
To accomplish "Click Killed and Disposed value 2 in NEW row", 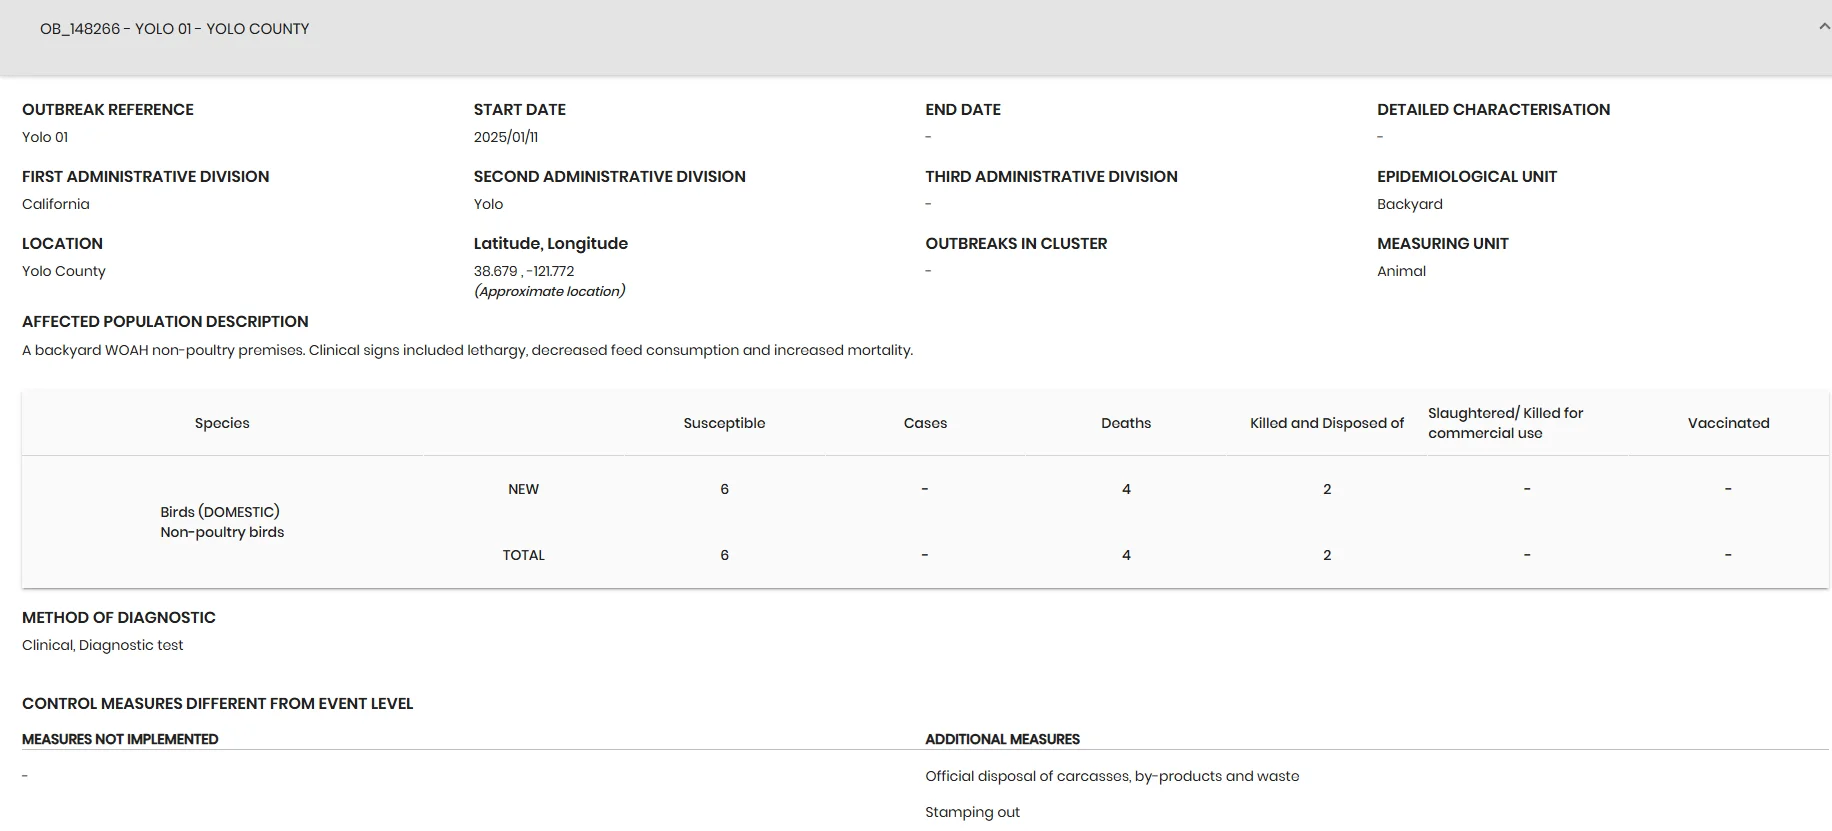I will (1327, 489).
